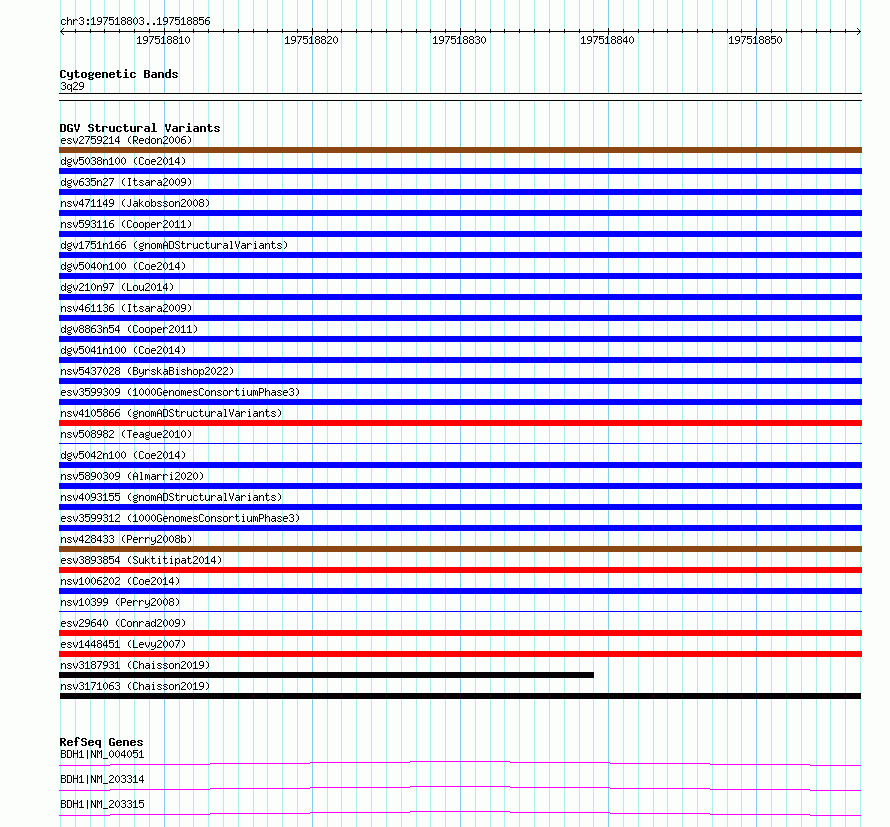
Task: Open variant nsv1006202 (Coe2014)
Action: pos(120,581)
